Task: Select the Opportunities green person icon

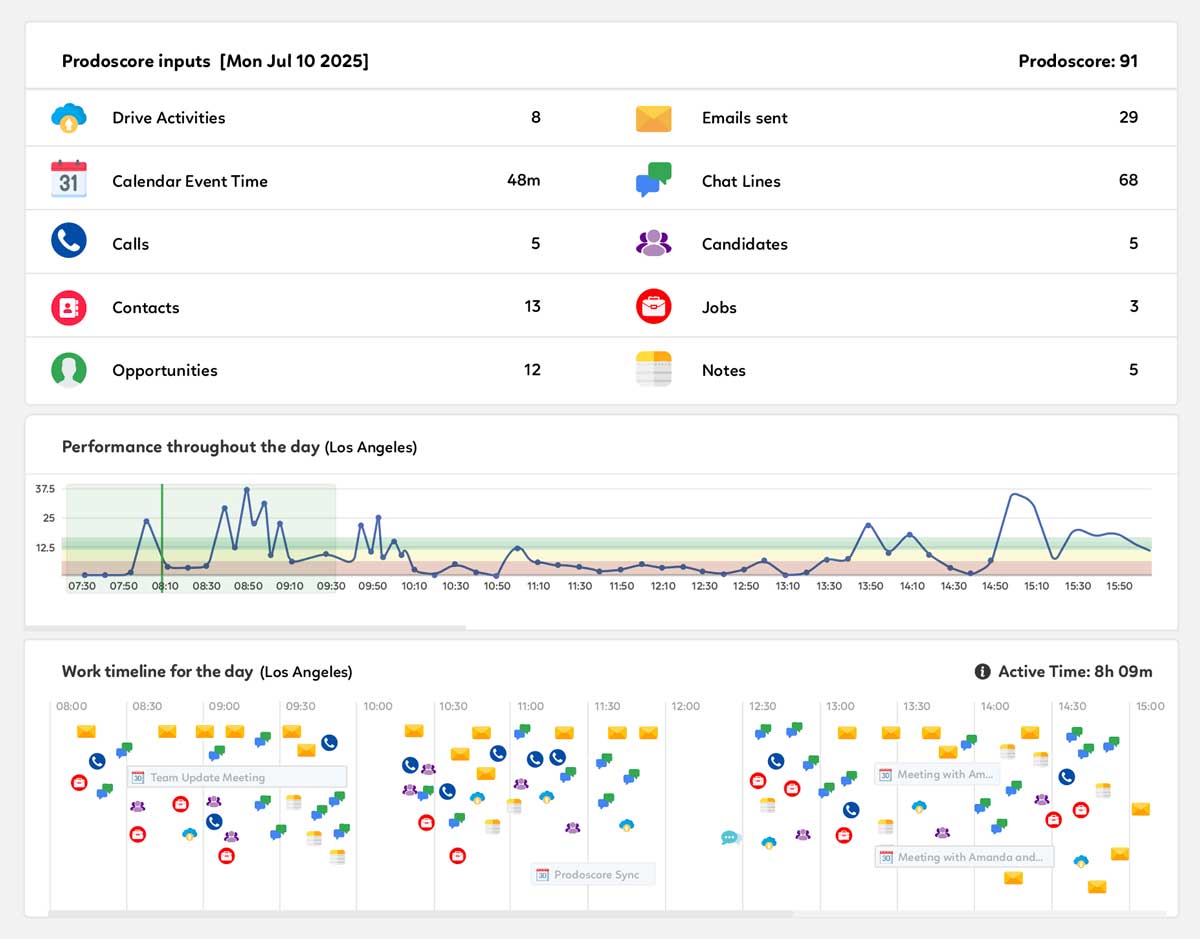Action: pos(68,370)
